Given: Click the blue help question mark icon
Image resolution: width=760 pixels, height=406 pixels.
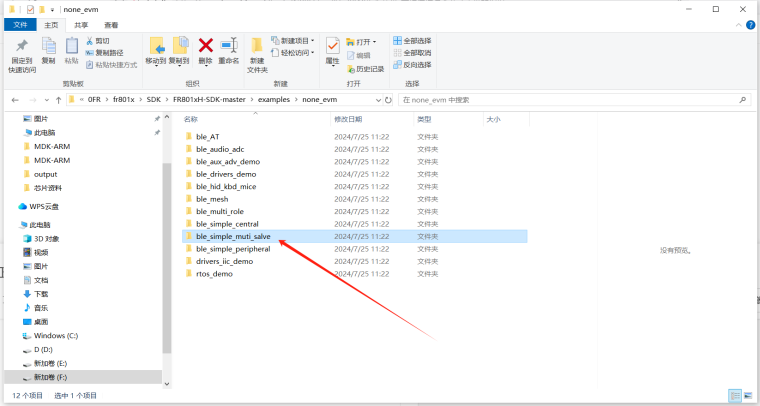Looking at the screenshot, I should [x=751, y=24].
